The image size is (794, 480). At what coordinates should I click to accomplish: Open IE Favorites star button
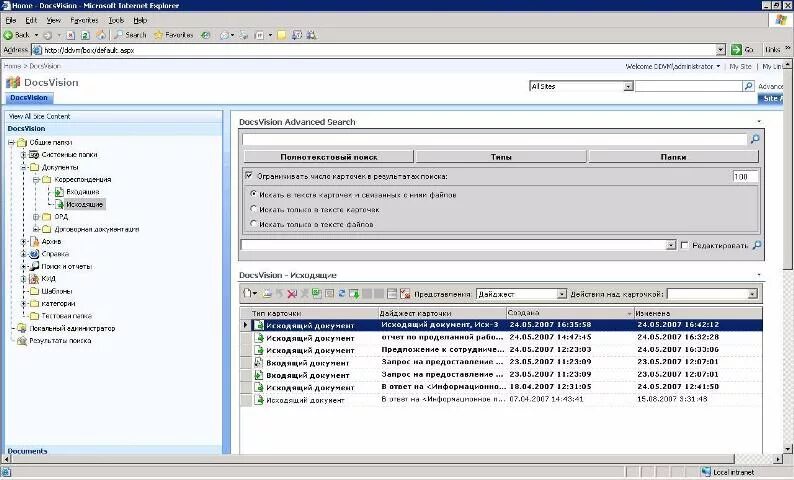(x=173, y=35)
